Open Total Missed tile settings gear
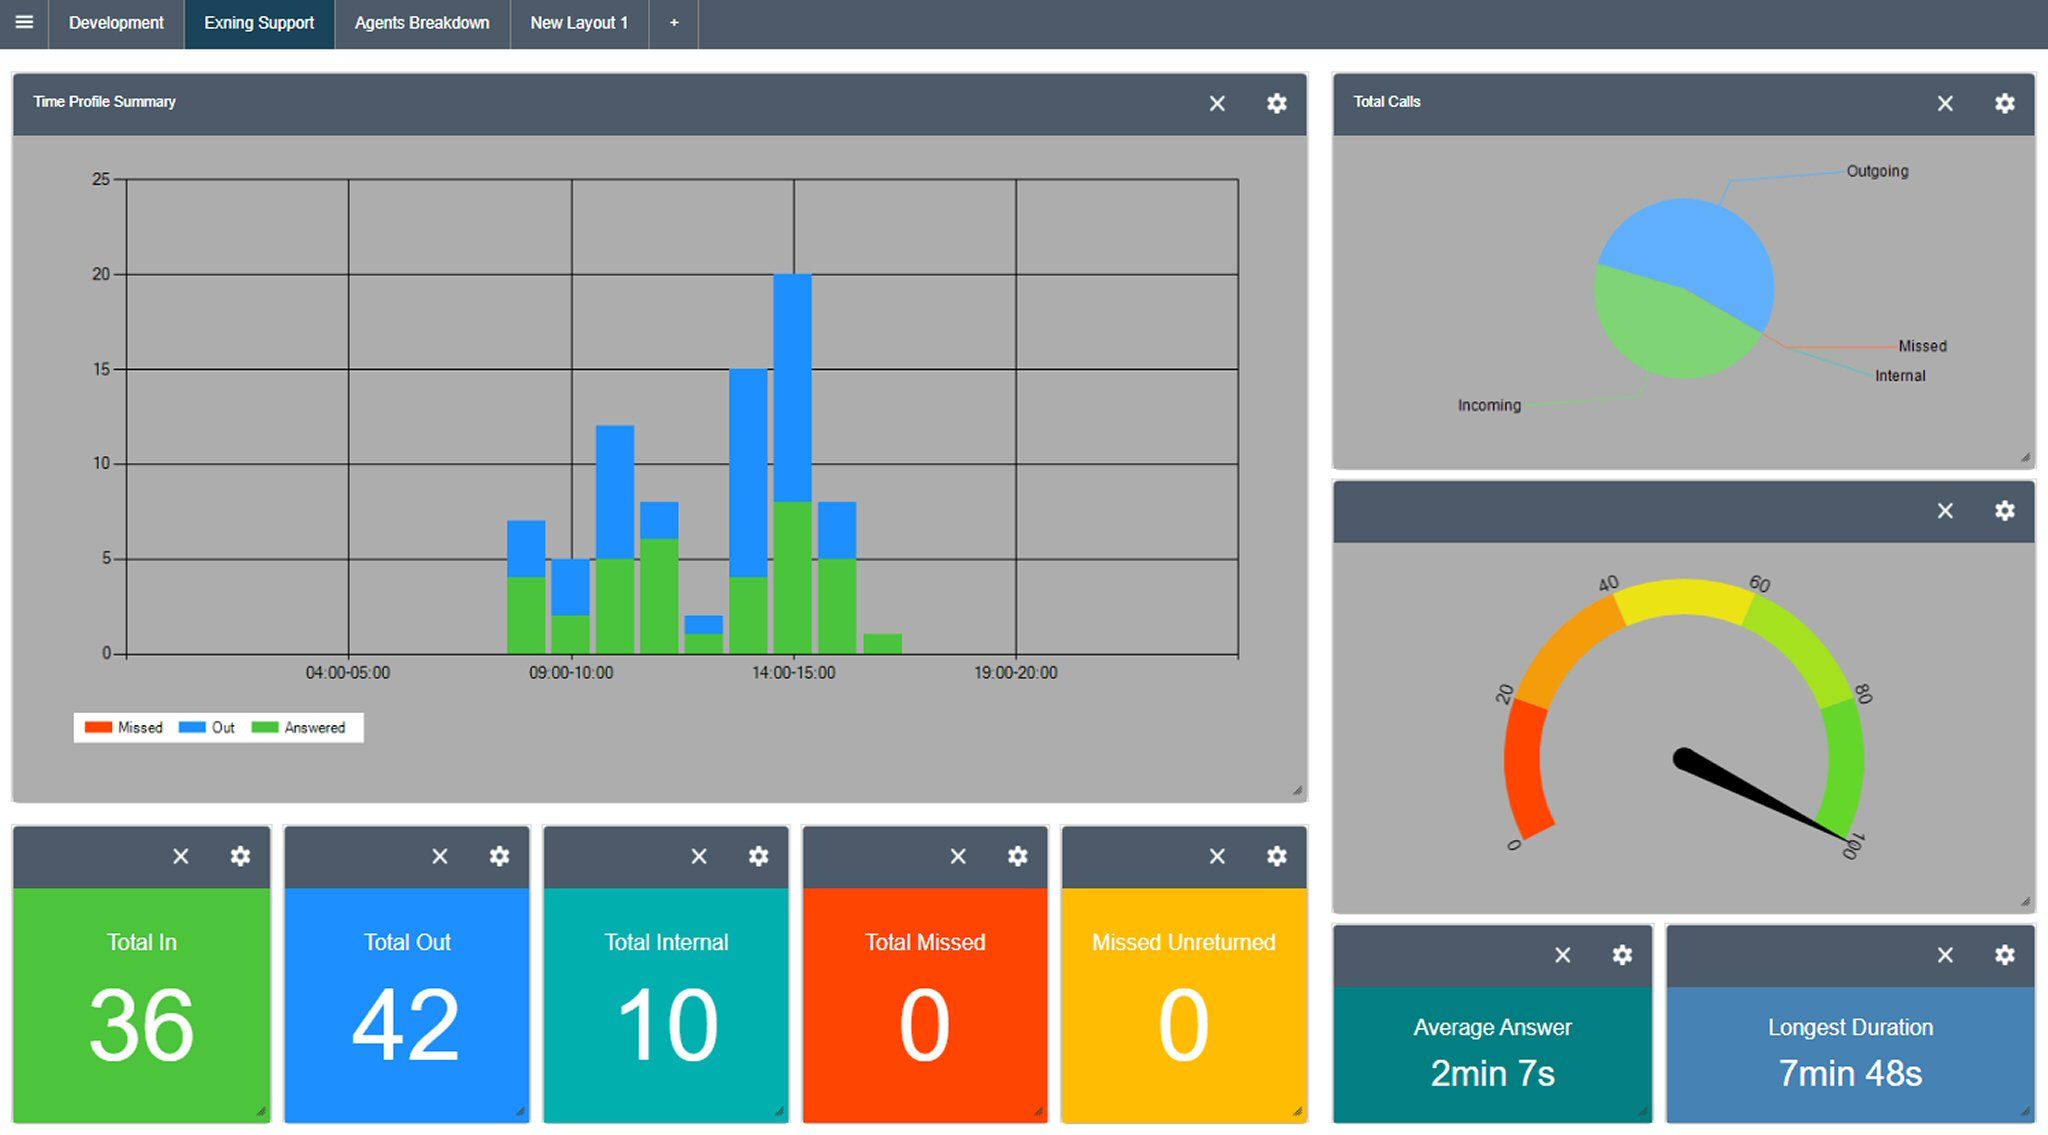 click(x=1018, y=856)
